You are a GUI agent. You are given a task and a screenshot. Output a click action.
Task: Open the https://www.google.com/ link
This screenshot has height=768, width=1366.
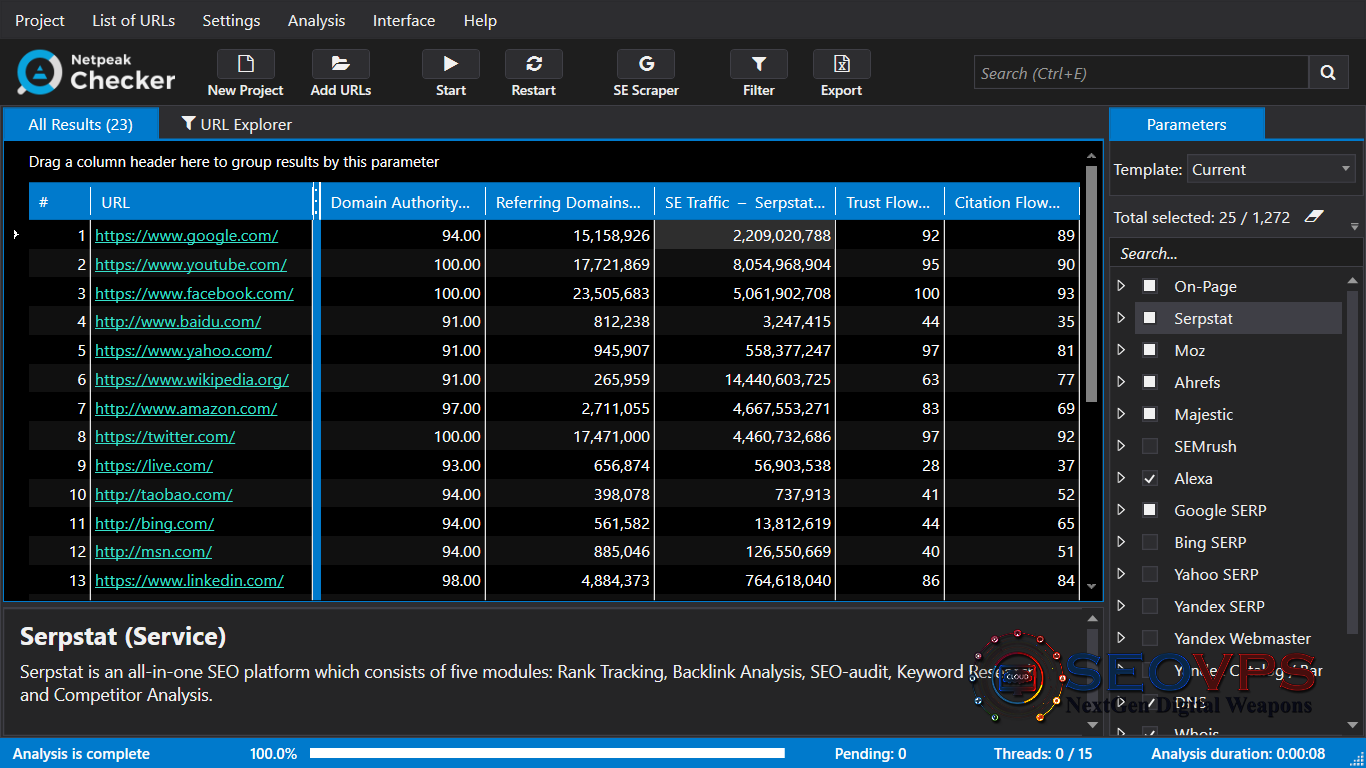tap(187, 235)
